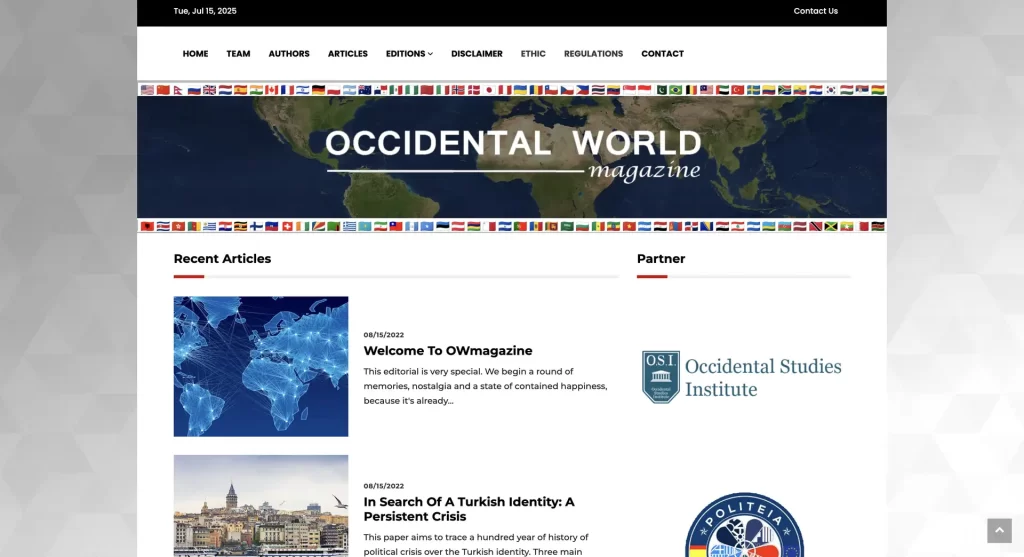Click the blue world map article thumbnail
The height and width of the screenshot is (557, 1024).
point(261,366)
